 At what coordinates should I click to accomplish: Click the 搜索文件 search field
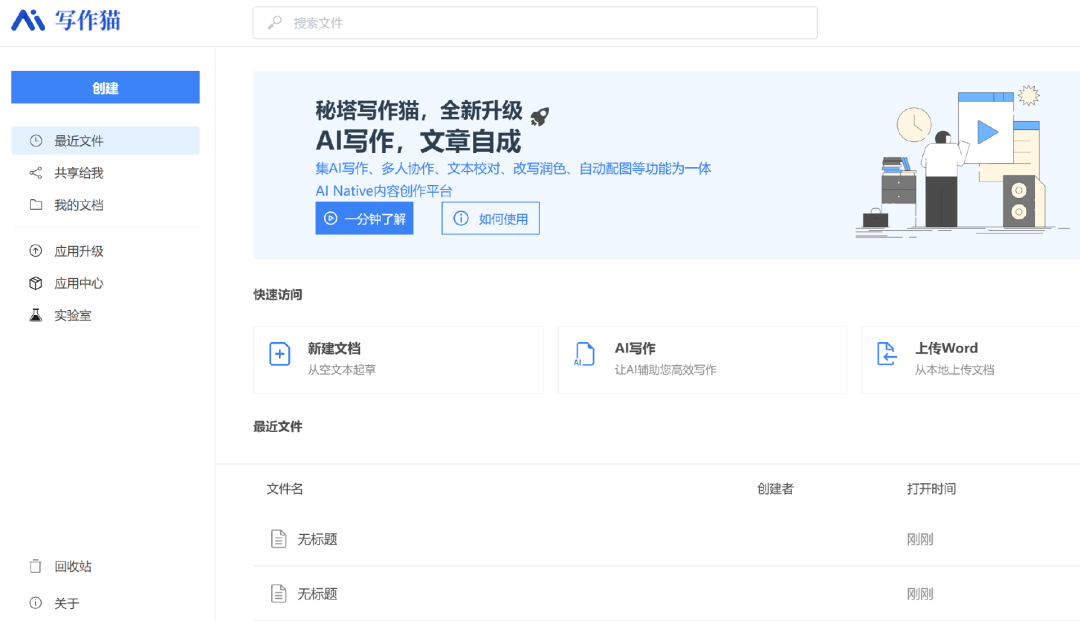tap(535, 23)
